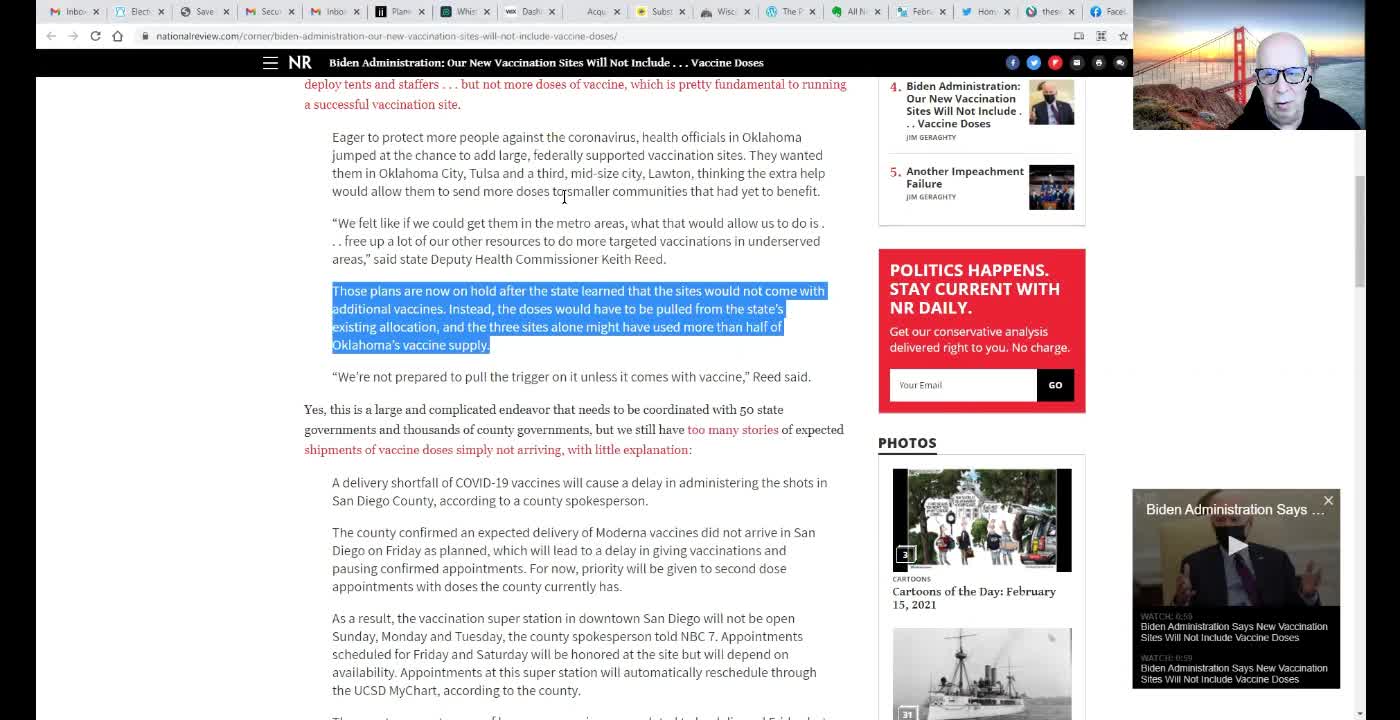Share article via the Facebook icon in header
Image resolution: width=1400 pixels, height=720 pixels.
click(1012, 63)
